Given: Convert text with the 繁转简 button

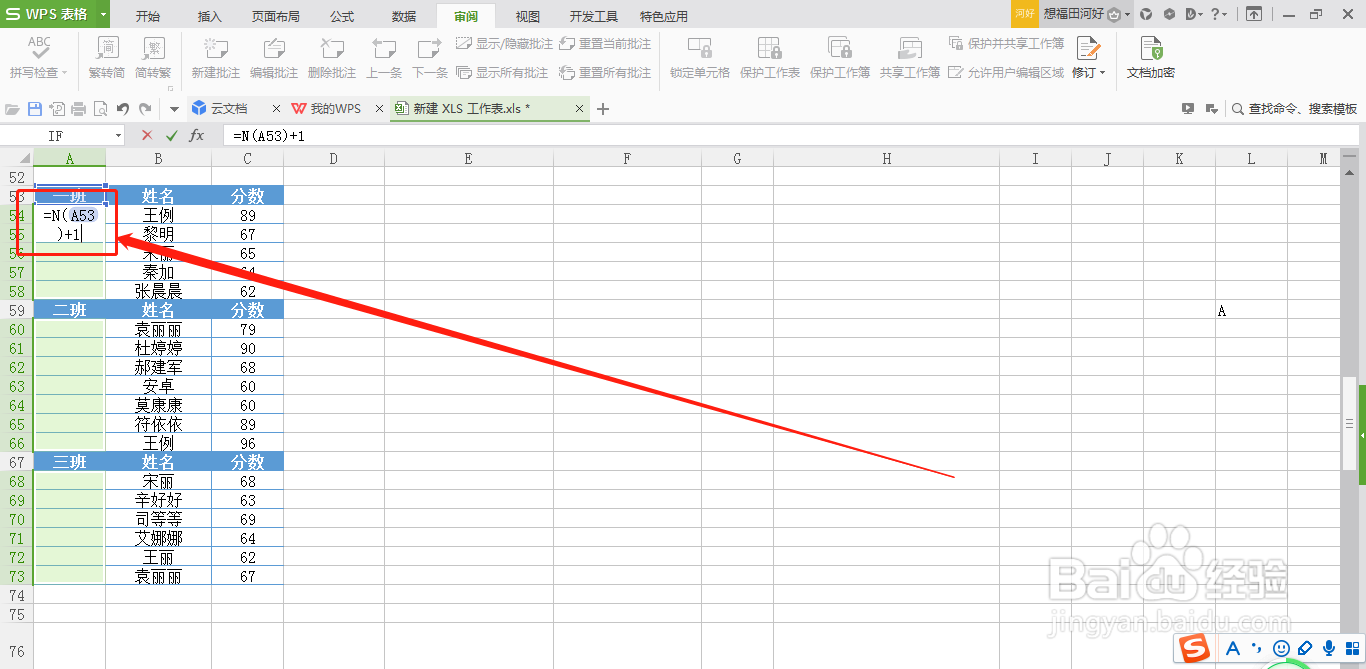Looking at the screenshot, I should pos(107,57).
